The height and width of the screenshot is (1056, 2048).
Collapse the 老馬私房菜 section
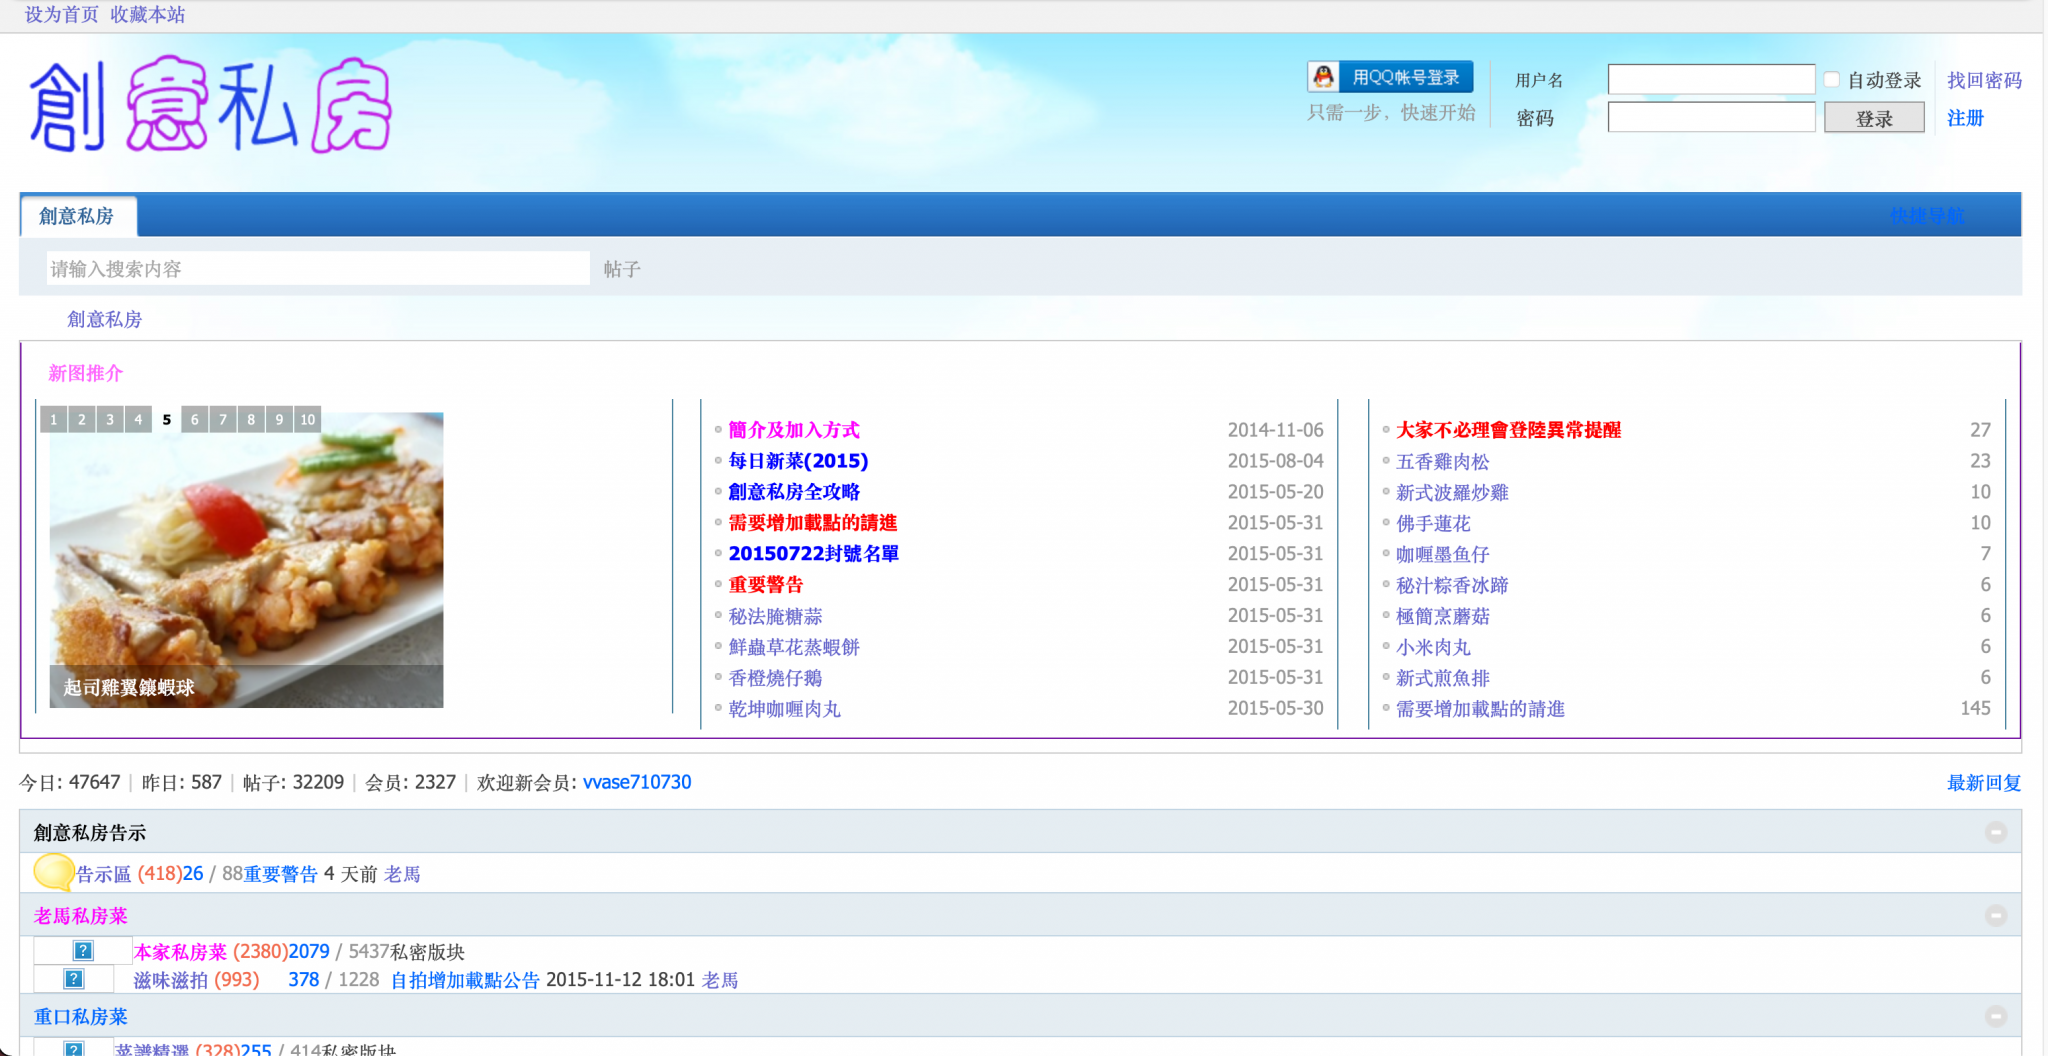point(1995,915)
